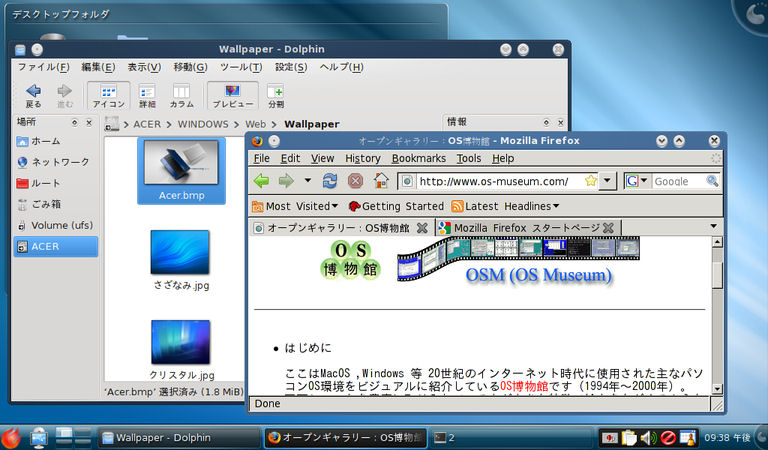Click WINDOWS in the breadcrumb path
This screenshot has width=768, height=450.
tap(203, 124)
